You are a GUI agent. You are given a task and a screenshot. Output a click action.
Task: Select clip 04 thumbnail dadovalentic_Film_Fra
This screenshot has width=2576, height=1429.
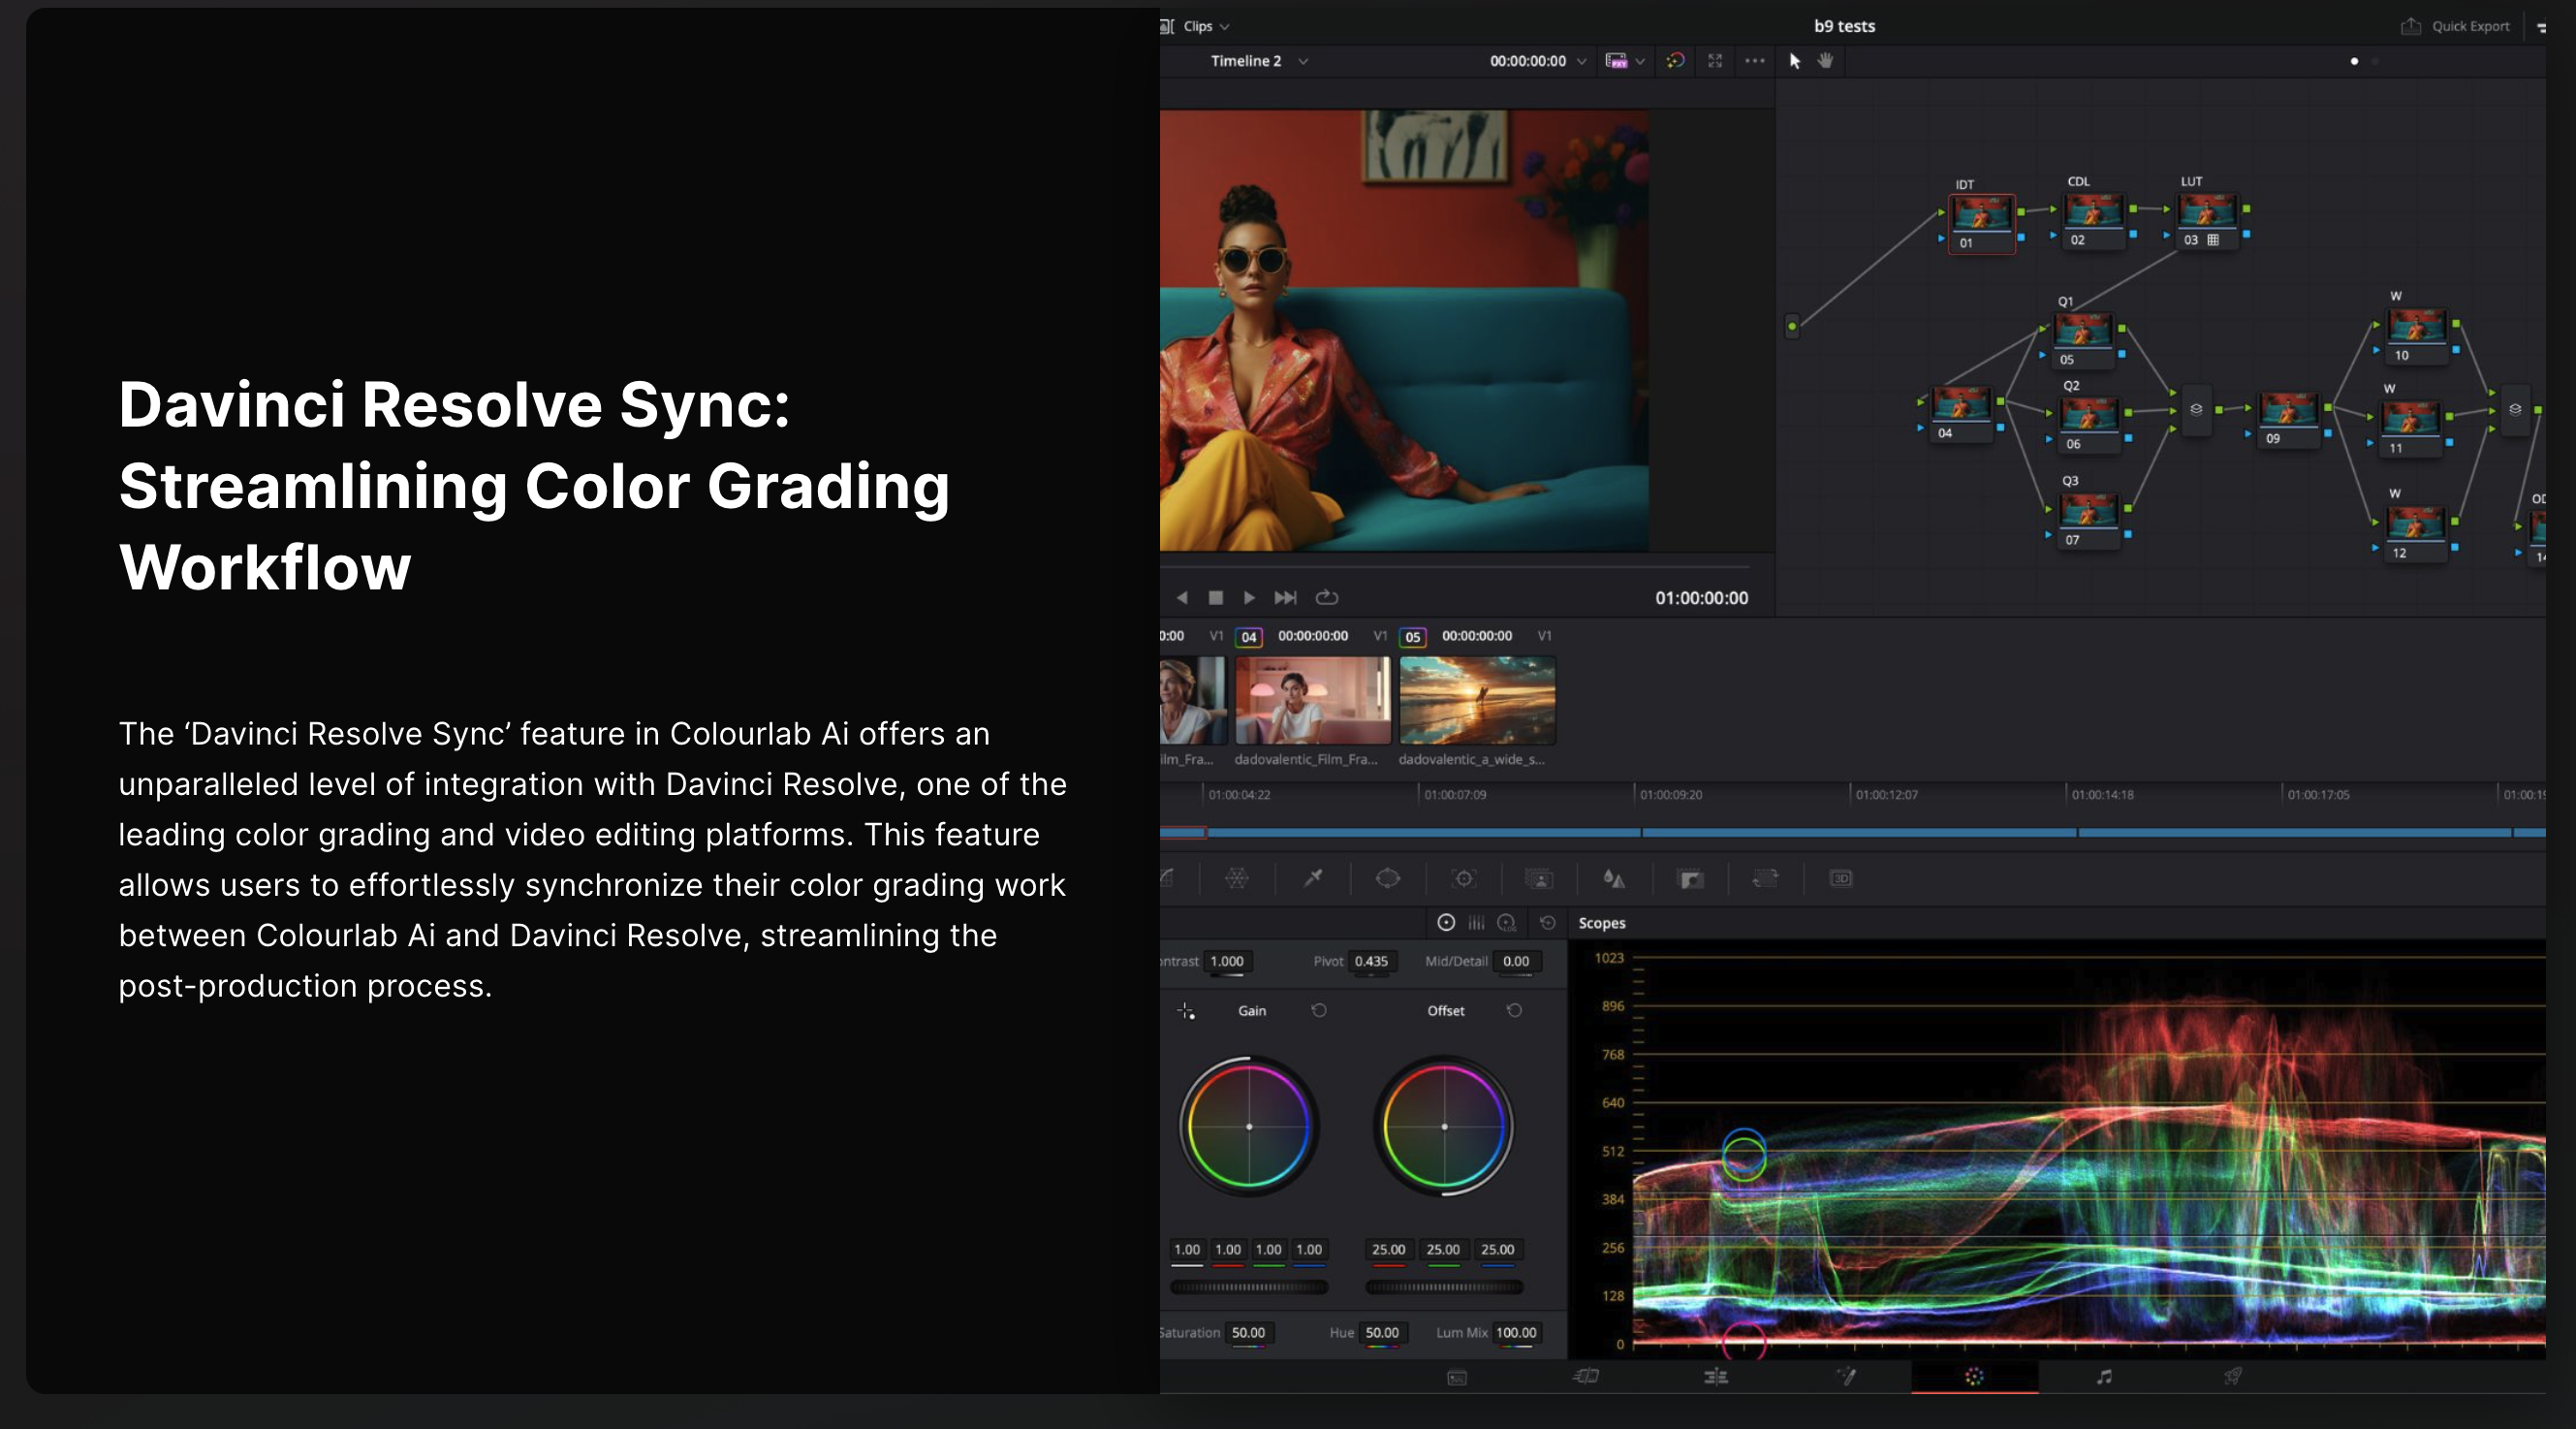point(1313,700)
